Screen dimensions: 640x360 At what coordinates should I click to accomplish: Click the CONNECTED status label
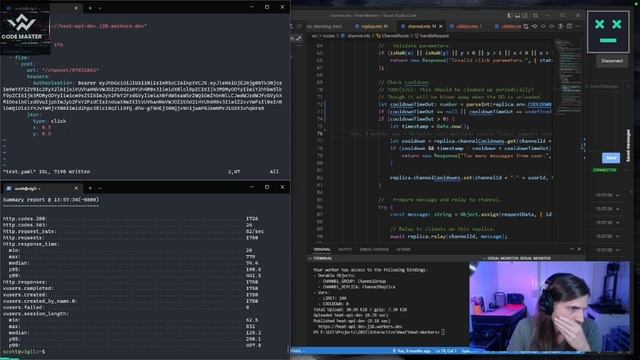click(604, 170)
